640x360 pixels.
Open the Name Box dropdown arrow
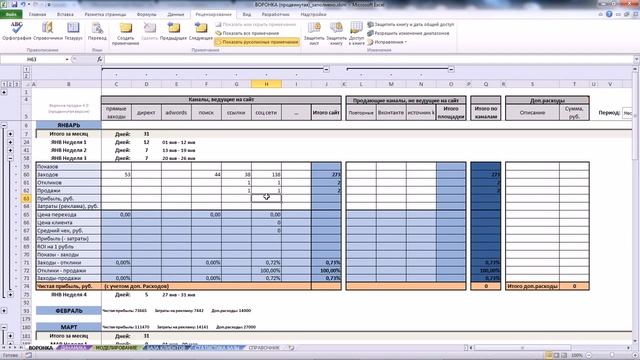click(x=67, y=60)
